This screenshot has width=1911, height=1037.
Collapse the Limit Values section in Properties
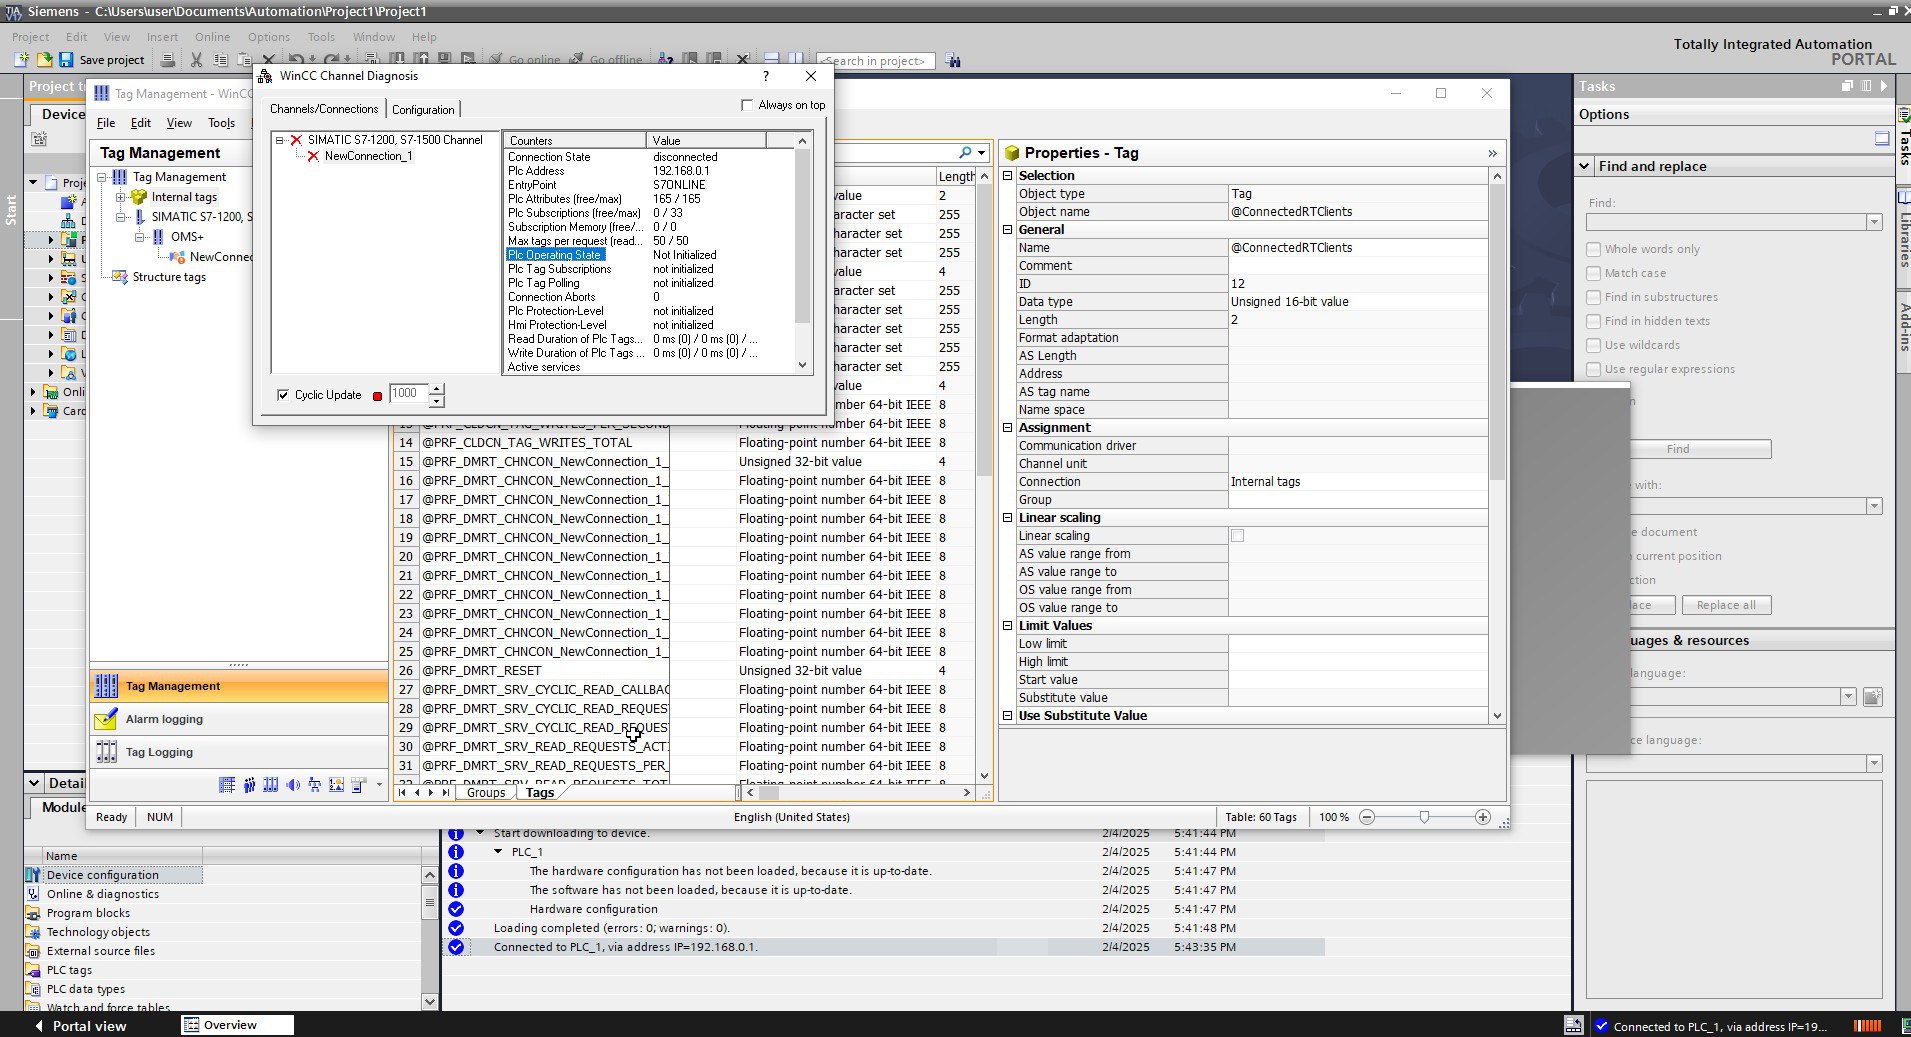click(1008, 625)
